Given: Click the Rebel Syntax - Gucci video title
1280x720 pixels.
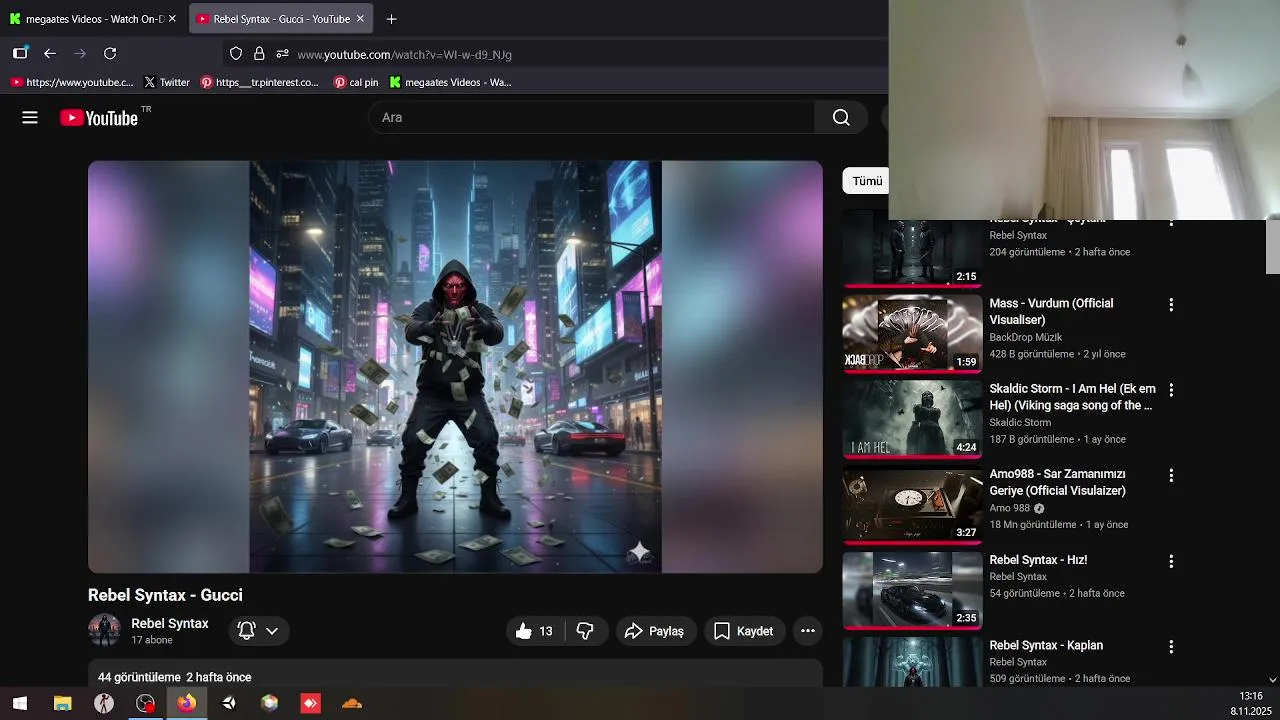Looking at the screenshot, I should click(165, 595).
